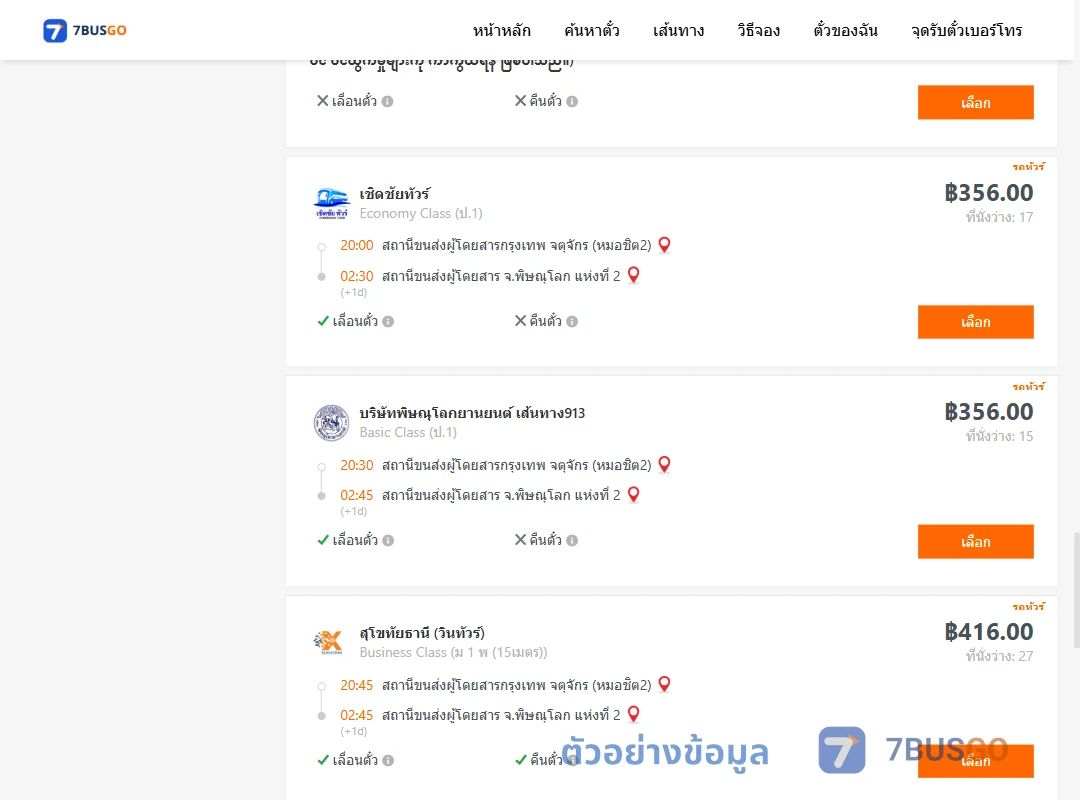
Task: Click พิษณุโลกยานยนต์ company emblem logo
Action: pos(331,422)
